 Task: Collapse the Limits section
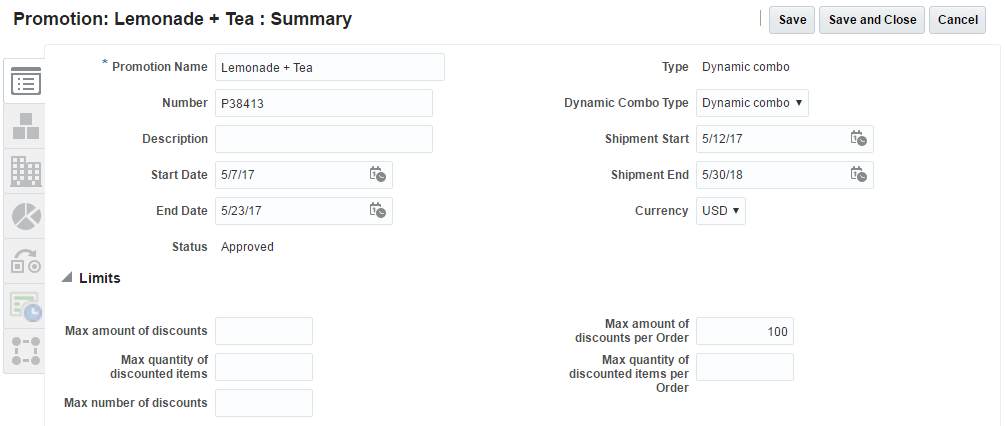point(67,278)
